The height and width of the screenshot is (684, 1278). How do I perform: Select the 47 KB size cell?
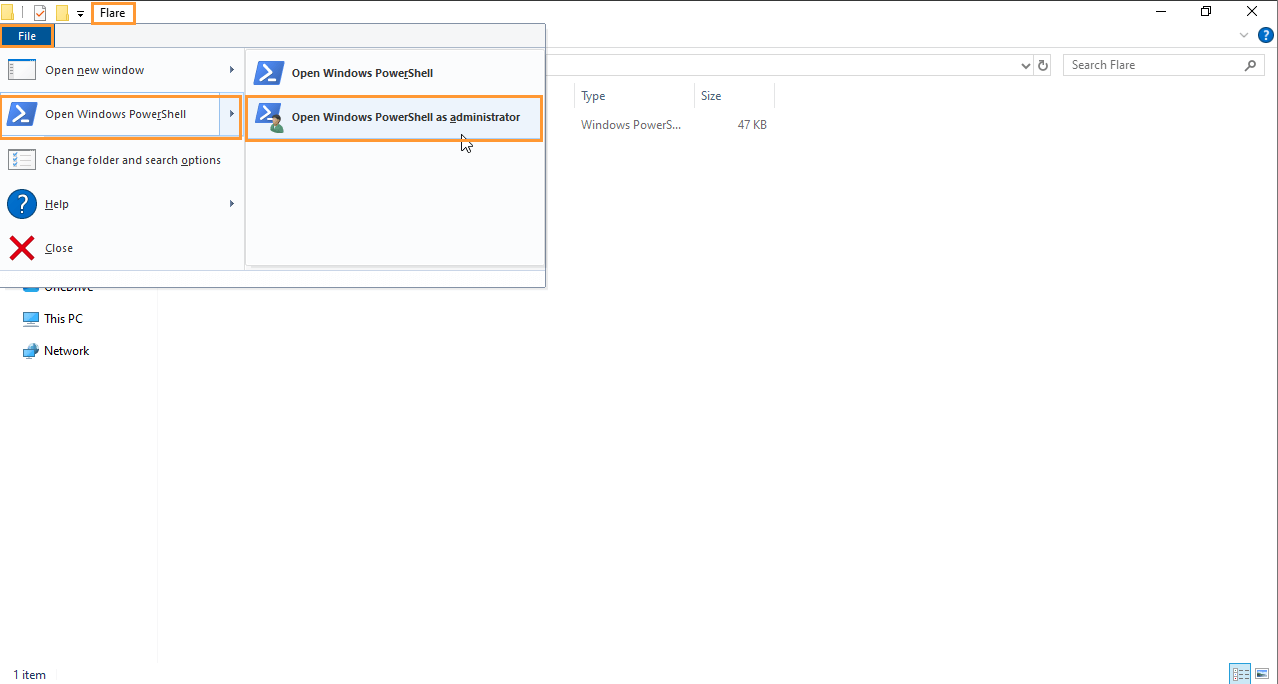click(752, 125)
